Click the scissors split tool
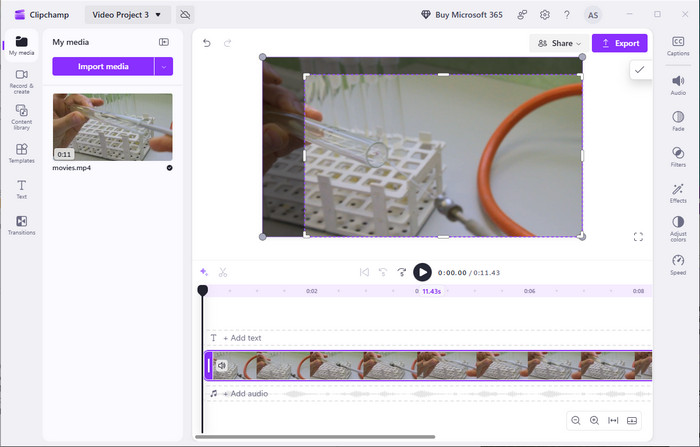The height and width of the screenshot is (447, 700). tap(223, 272)
